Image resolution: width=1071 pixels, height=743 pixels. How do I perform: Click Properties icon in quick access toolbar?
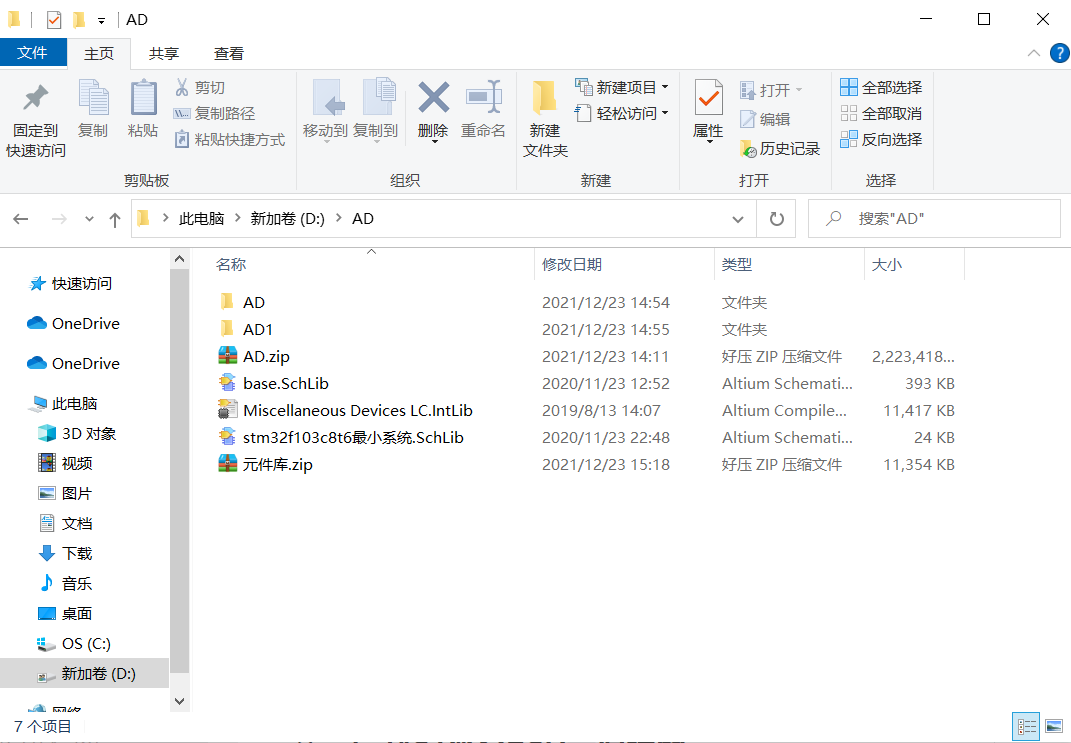click(x=54, y=20)
